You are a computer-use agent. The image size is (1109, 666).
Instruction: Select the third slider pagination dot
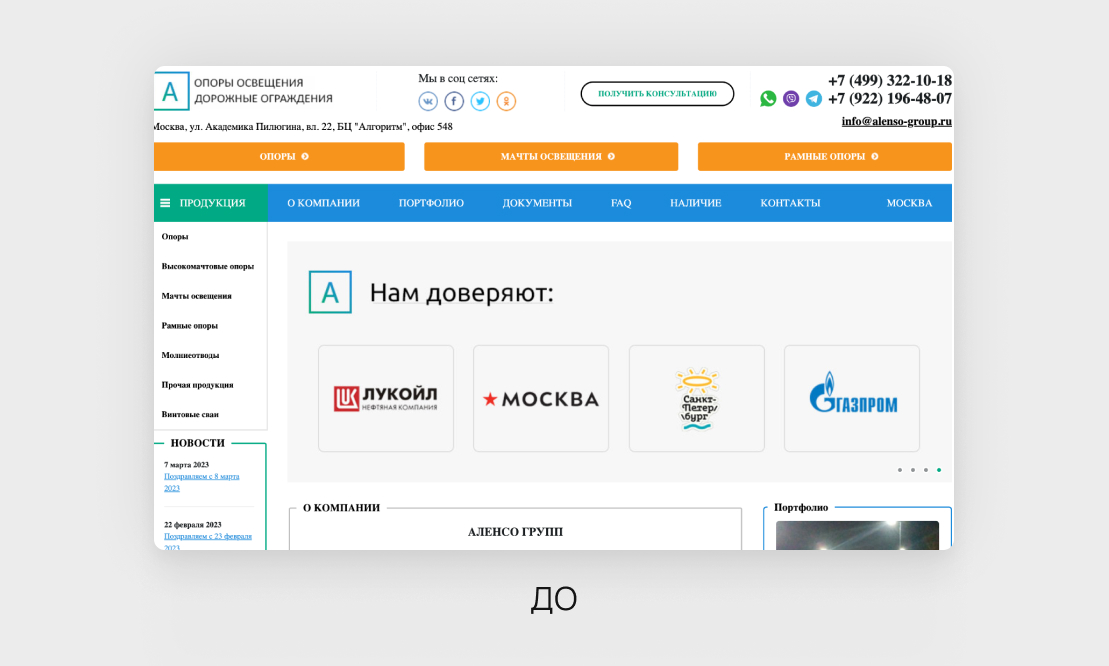coord(926,470)
